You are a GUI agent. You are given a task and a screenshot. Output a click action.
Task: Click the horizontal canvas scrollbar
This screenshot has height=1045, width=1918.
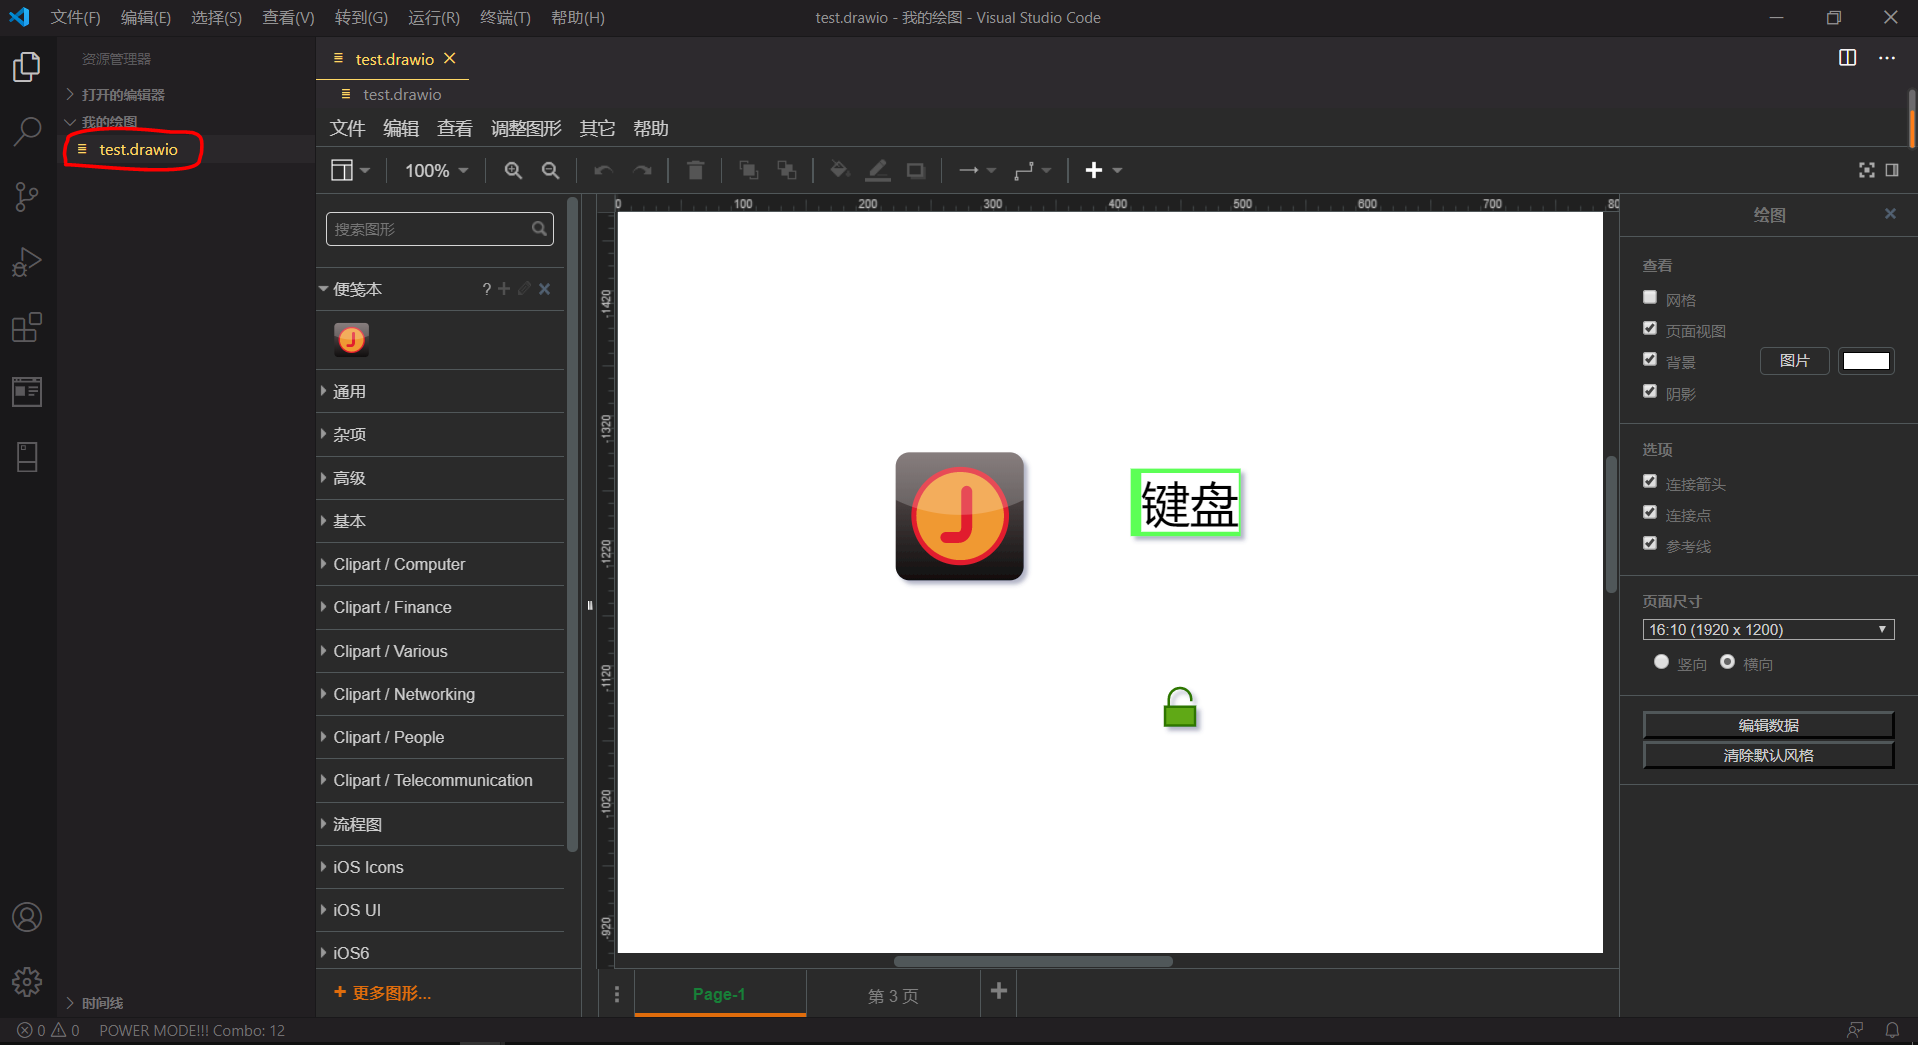tap(1033, 962)
